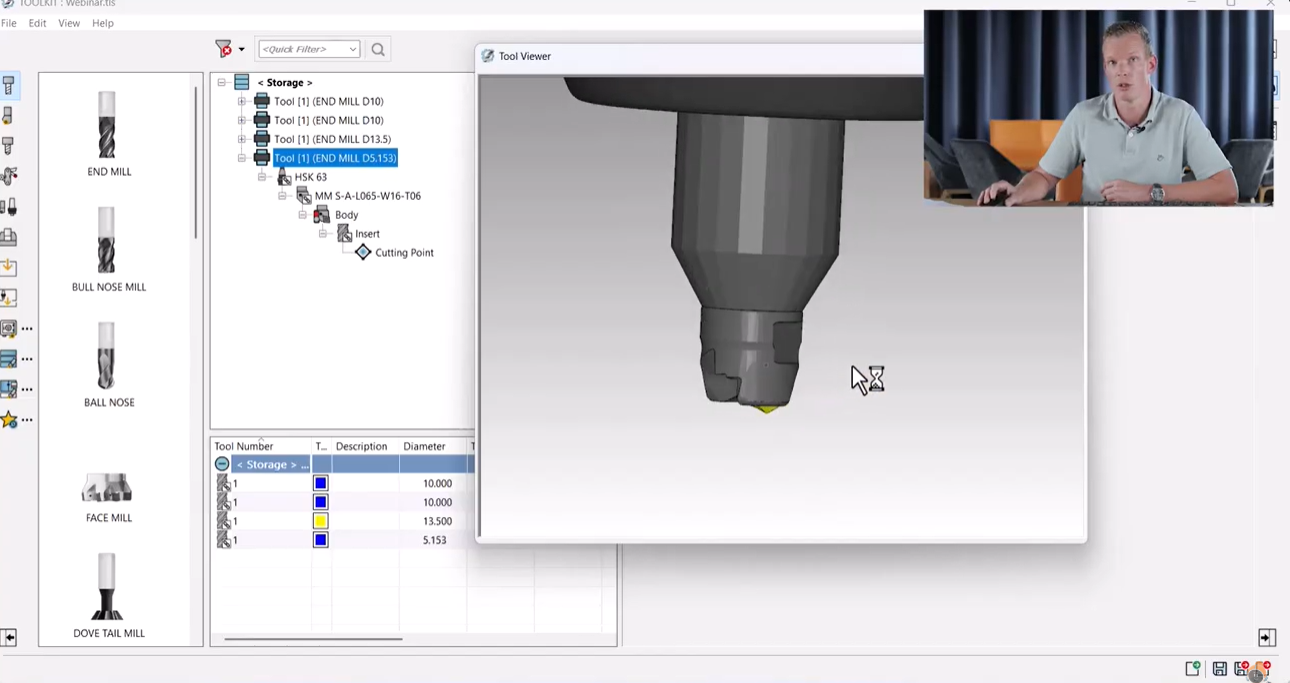Open the File menu
This screenshot has height=683, width=1290.
[9, 23]
